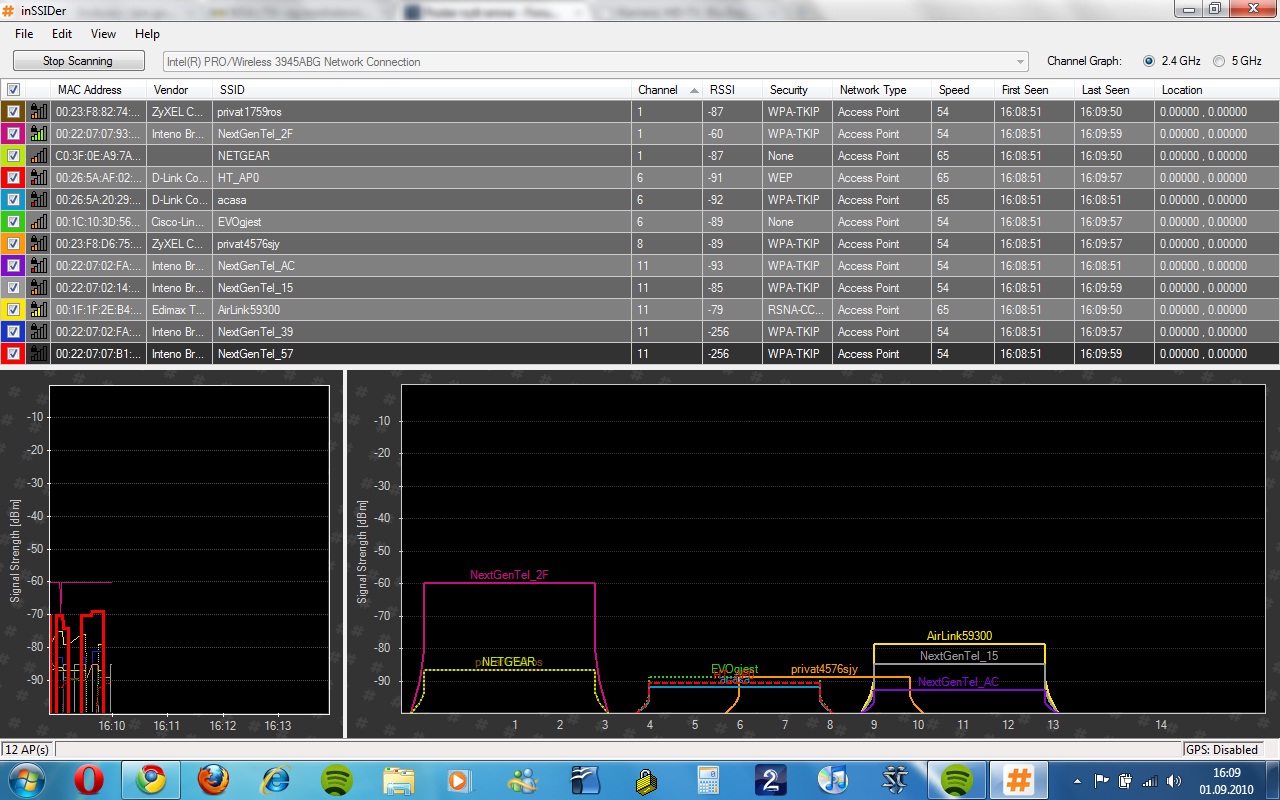Select the AirLink59300 SSID cell
Image resolution: width=1280 pixels, height=800 pixels.
pos(421,310)
